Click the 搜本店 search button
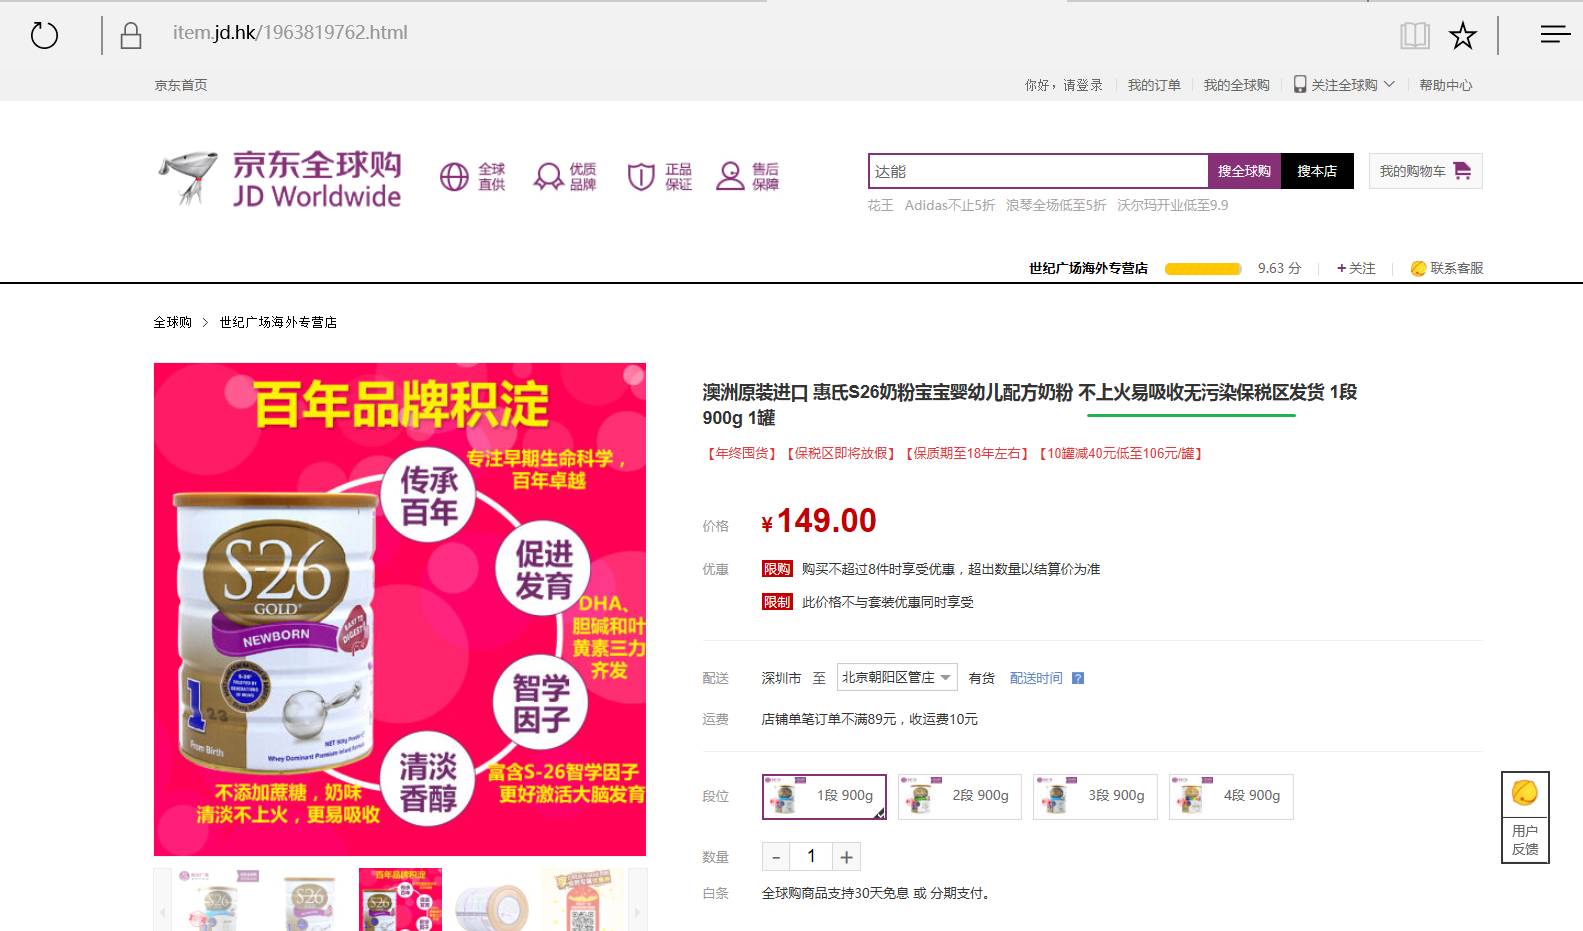The width and height of the screenshot is (1583, 931). point(1317,171)
